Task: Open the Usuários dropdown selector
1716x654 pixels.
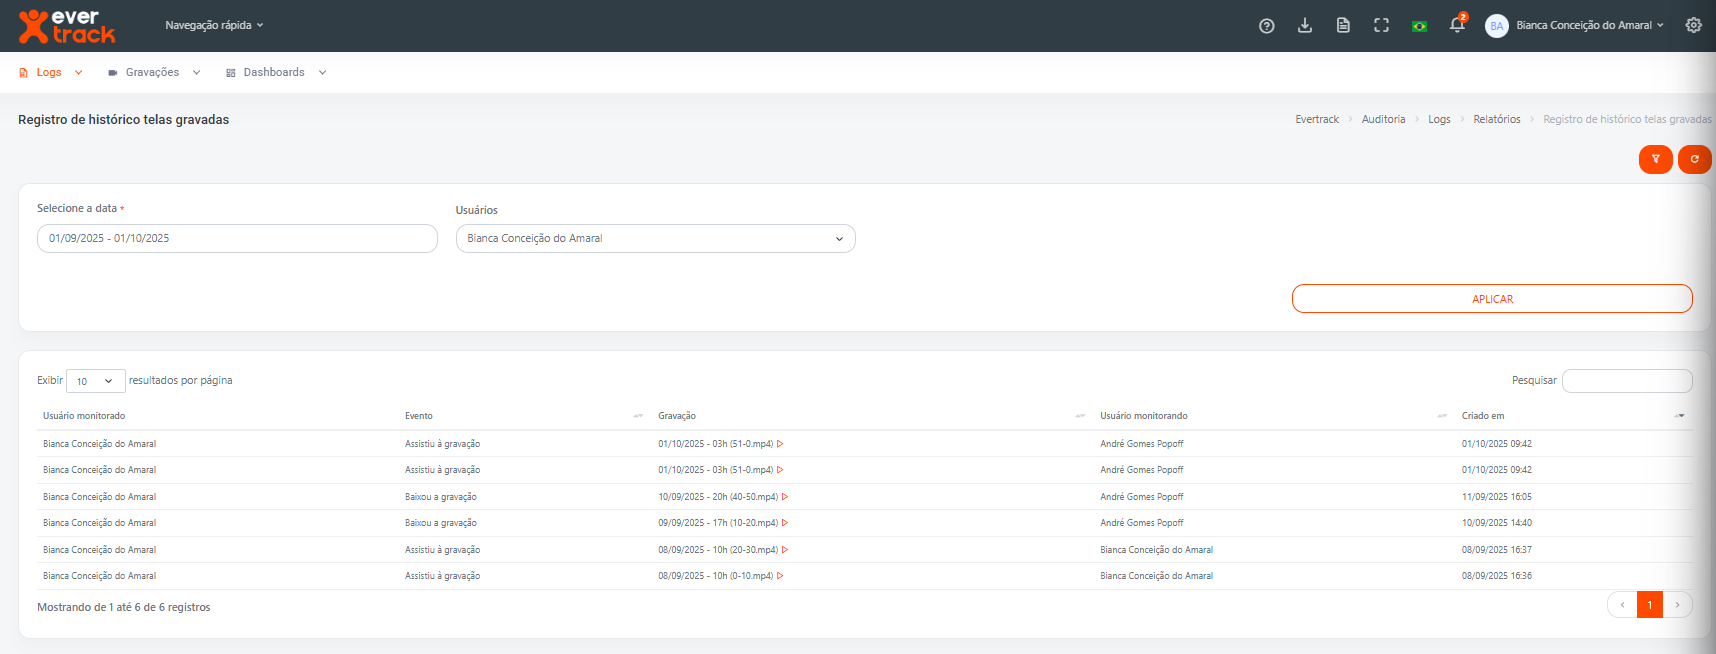Action: [655, 239]
